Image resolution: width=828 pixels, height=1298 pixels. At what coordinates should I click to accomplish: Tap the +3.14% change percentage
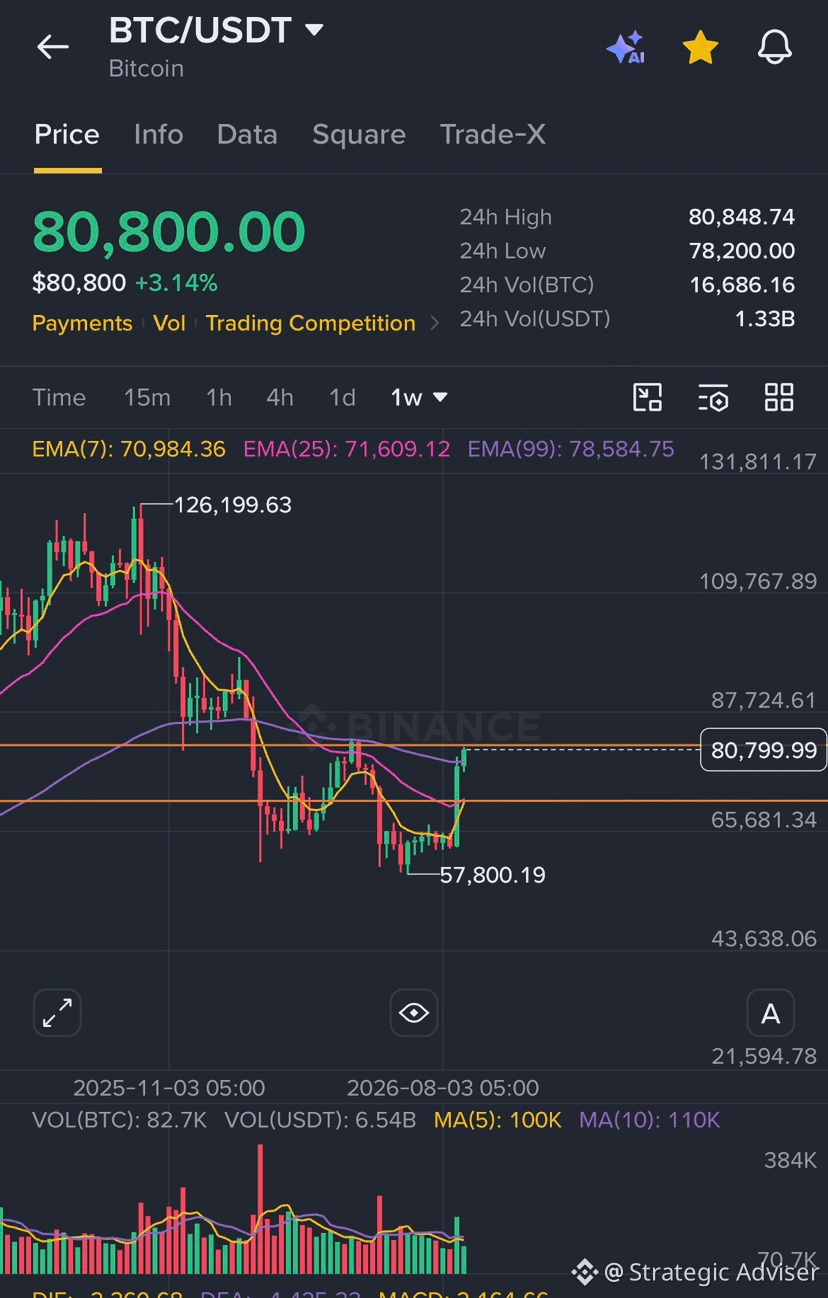[176, 283]
